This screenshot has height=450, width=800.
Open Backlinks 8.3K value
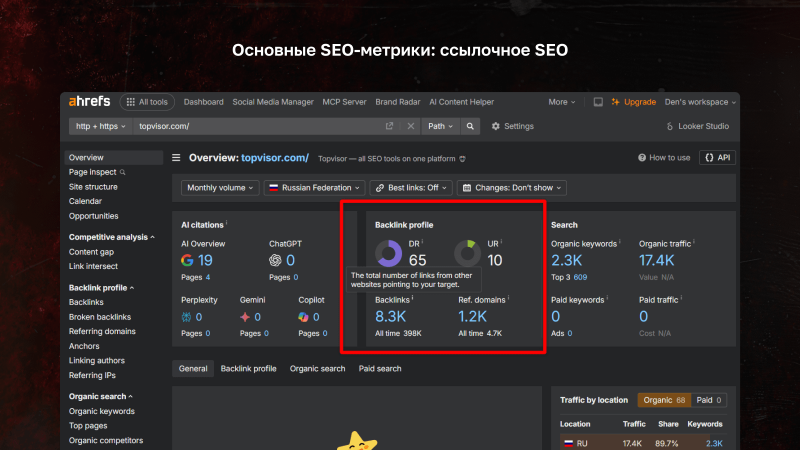(390, 317)
